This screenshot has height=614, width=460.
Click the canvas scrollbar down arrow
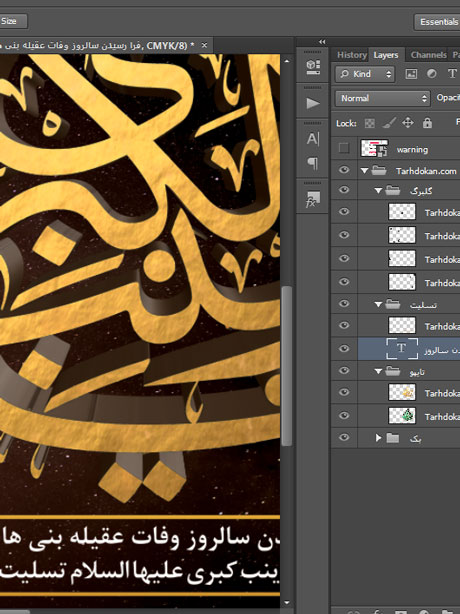click(x=287, y=603)
